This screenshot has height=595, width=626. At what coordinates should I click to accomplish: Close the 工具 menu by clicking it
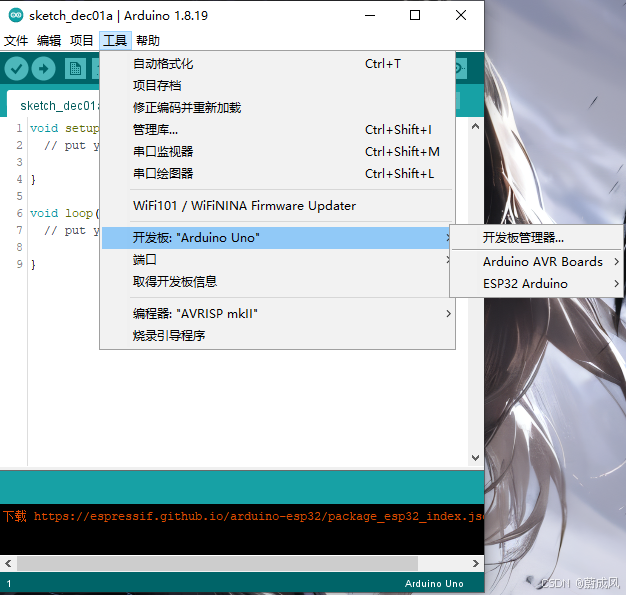115,40
